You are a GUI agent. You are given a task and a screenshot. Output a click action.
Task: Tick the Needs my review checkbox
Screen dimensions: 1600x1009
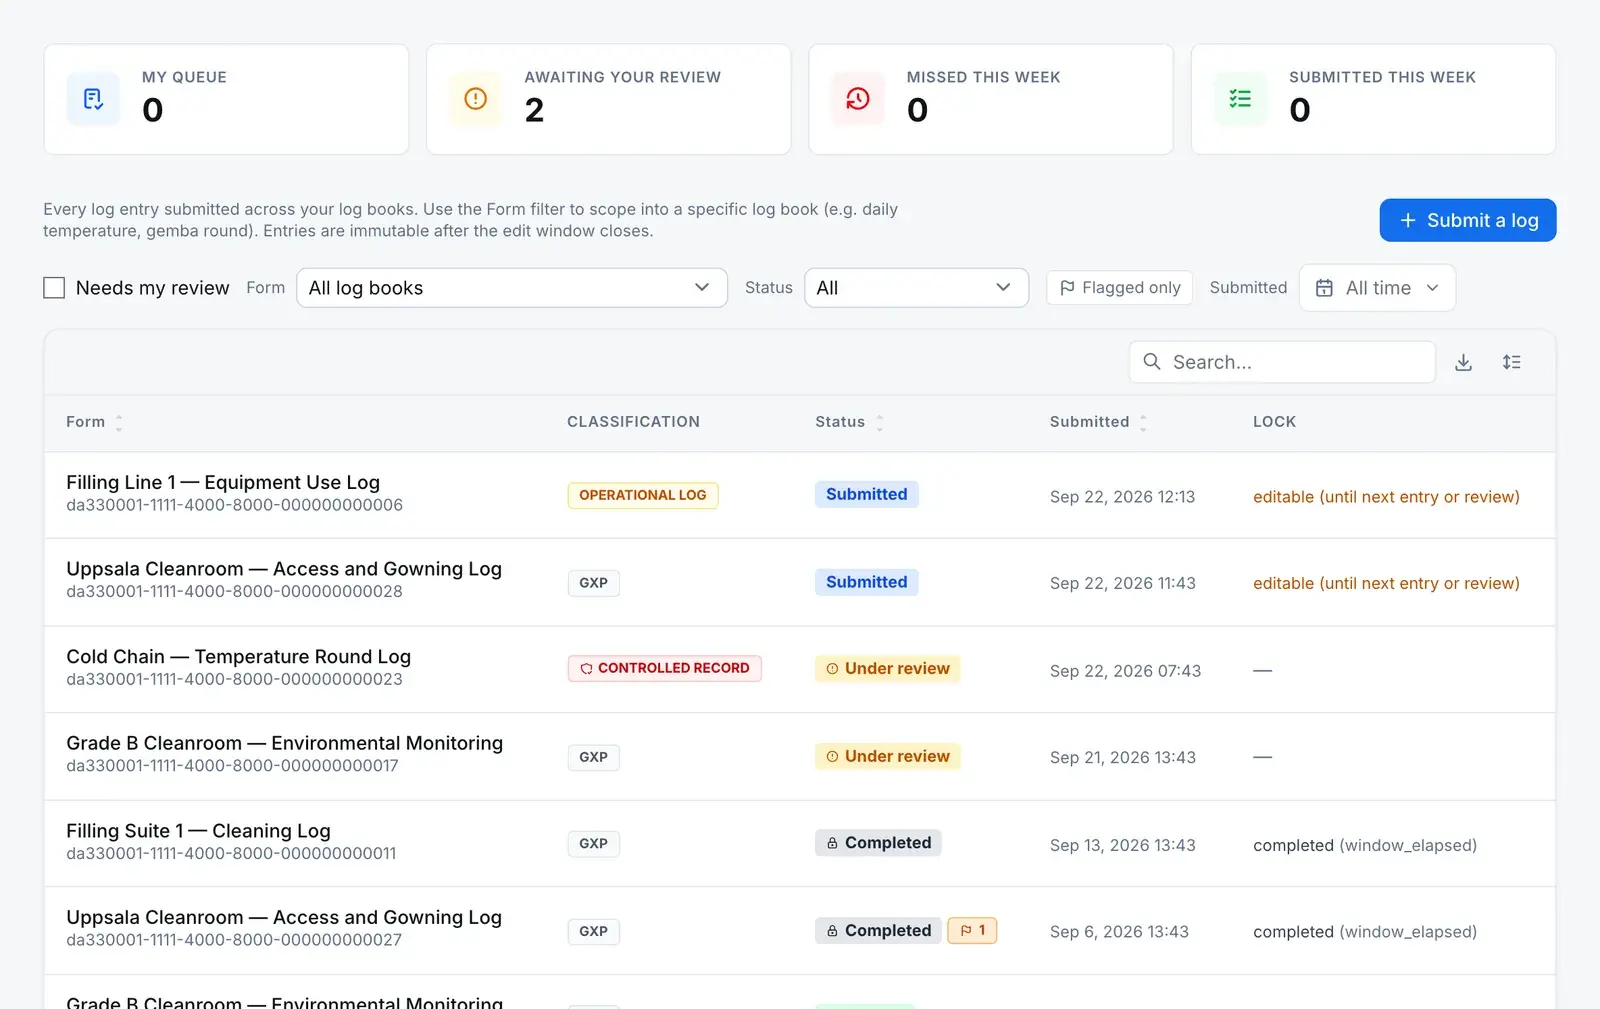(54, 288)
